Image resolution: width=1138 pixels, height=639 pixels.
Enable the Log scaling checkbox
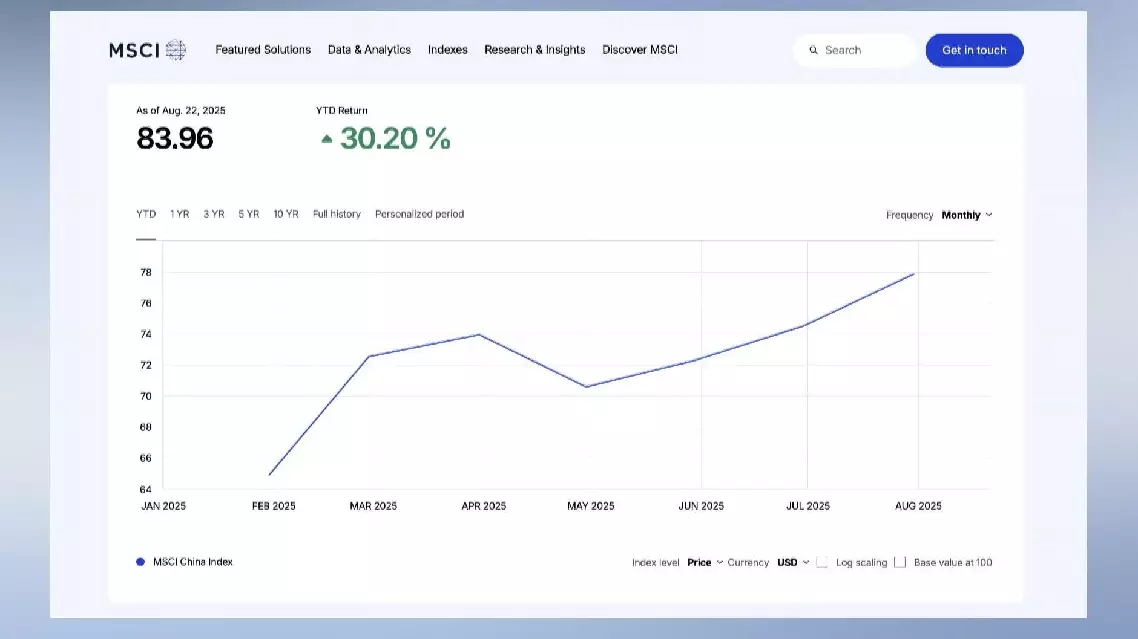[x=822, y=563]
